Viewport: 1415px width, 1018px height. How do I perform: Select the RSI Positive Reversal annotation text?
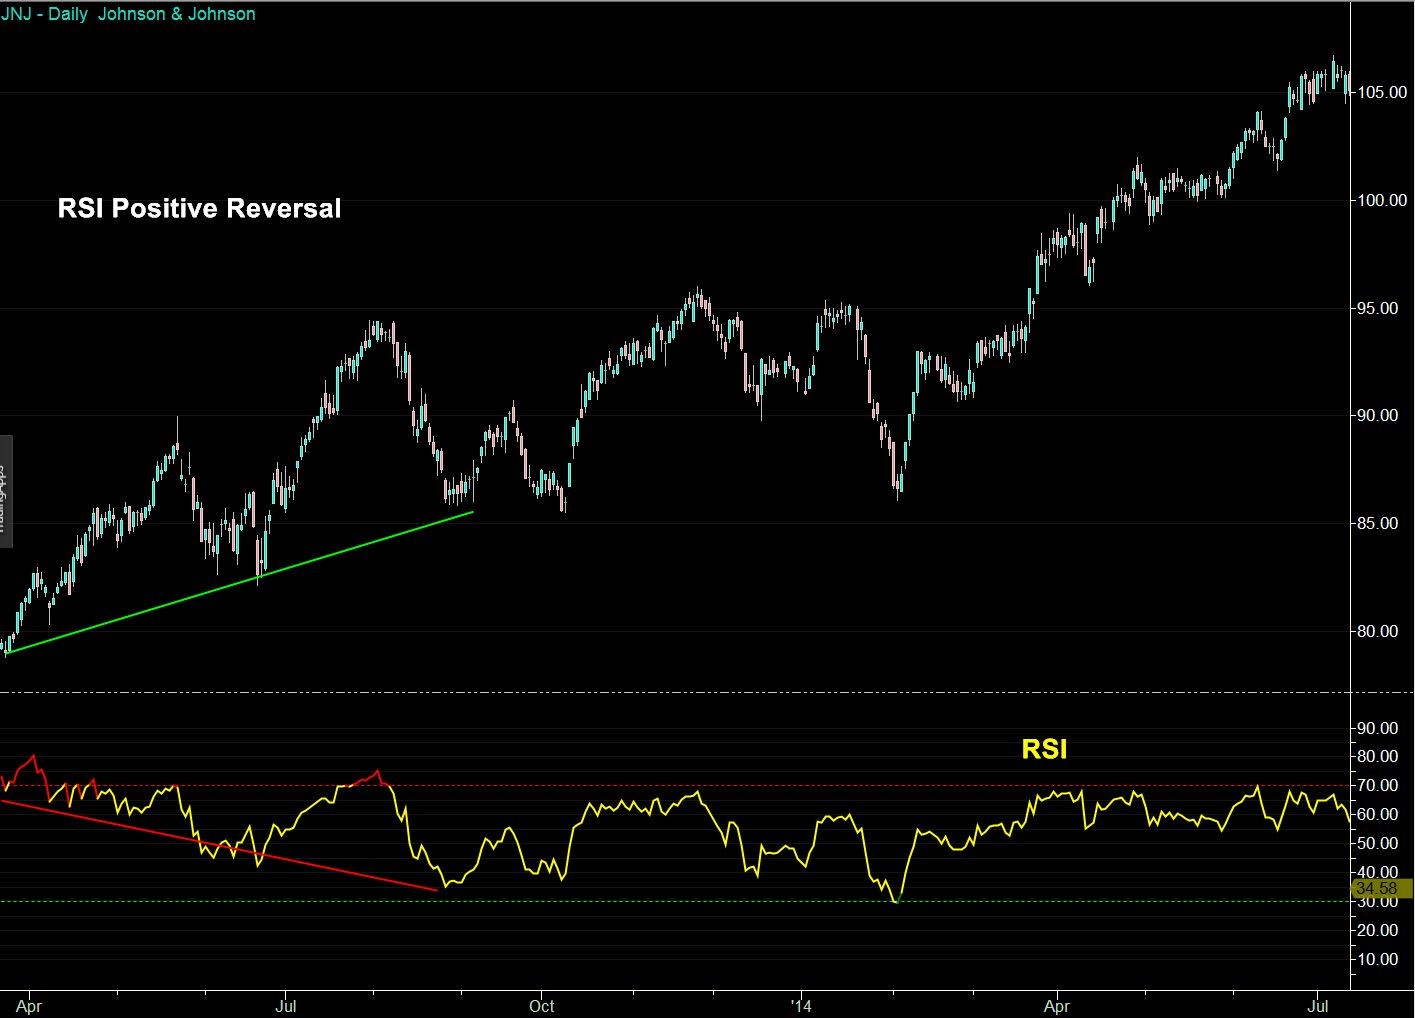[199, 208]
